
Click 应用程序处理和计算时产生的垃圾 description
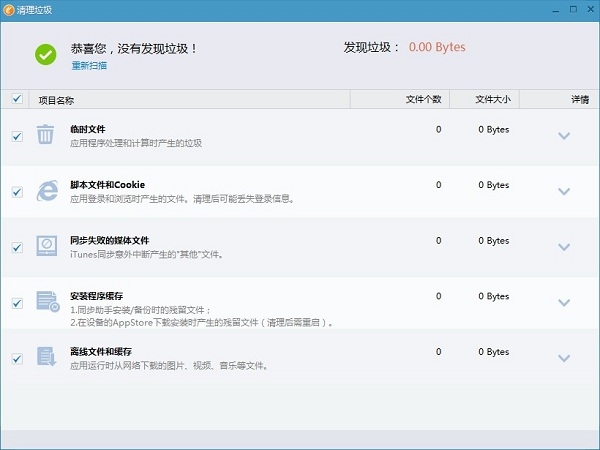(x=136, y=143)
